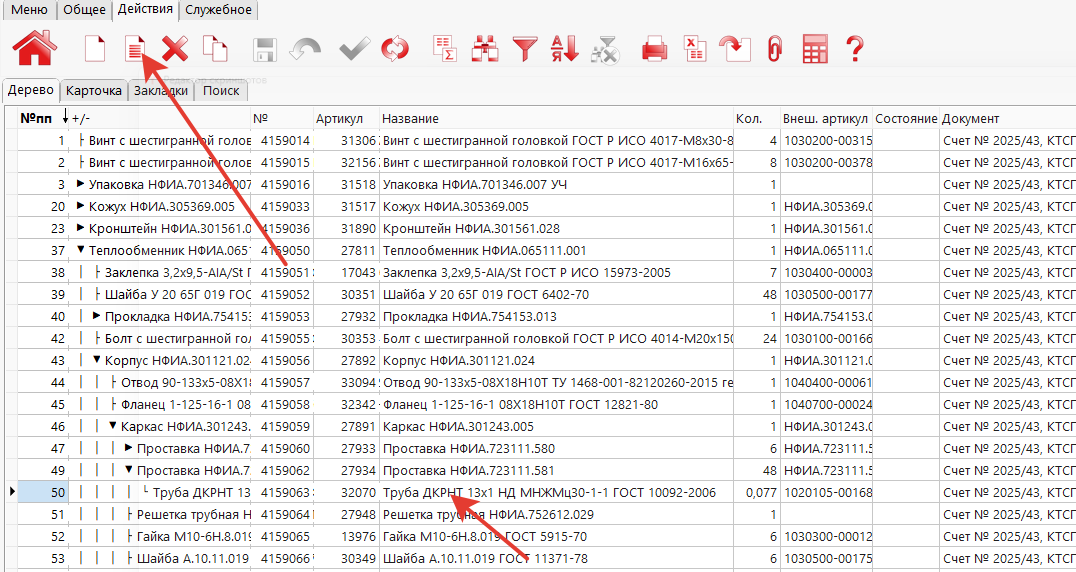The height and width of the screenshot is (572, 1076).
Task: Switch to the Карточка tab
Action: (94, 91)
